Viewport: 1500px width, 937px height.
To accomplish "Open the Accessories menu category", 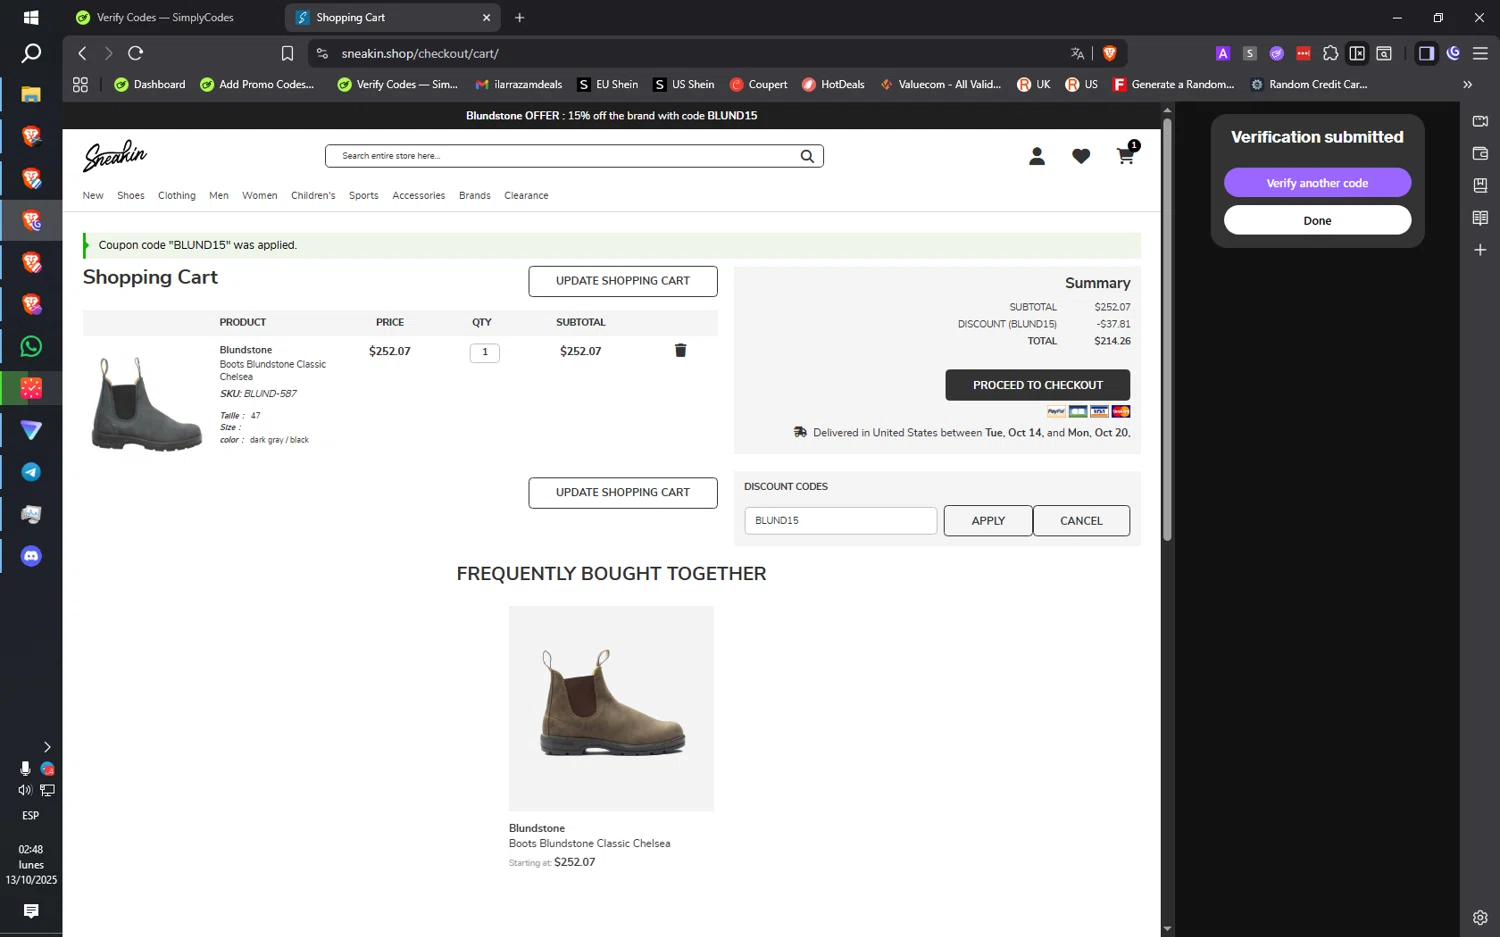I will click(419, 195).
